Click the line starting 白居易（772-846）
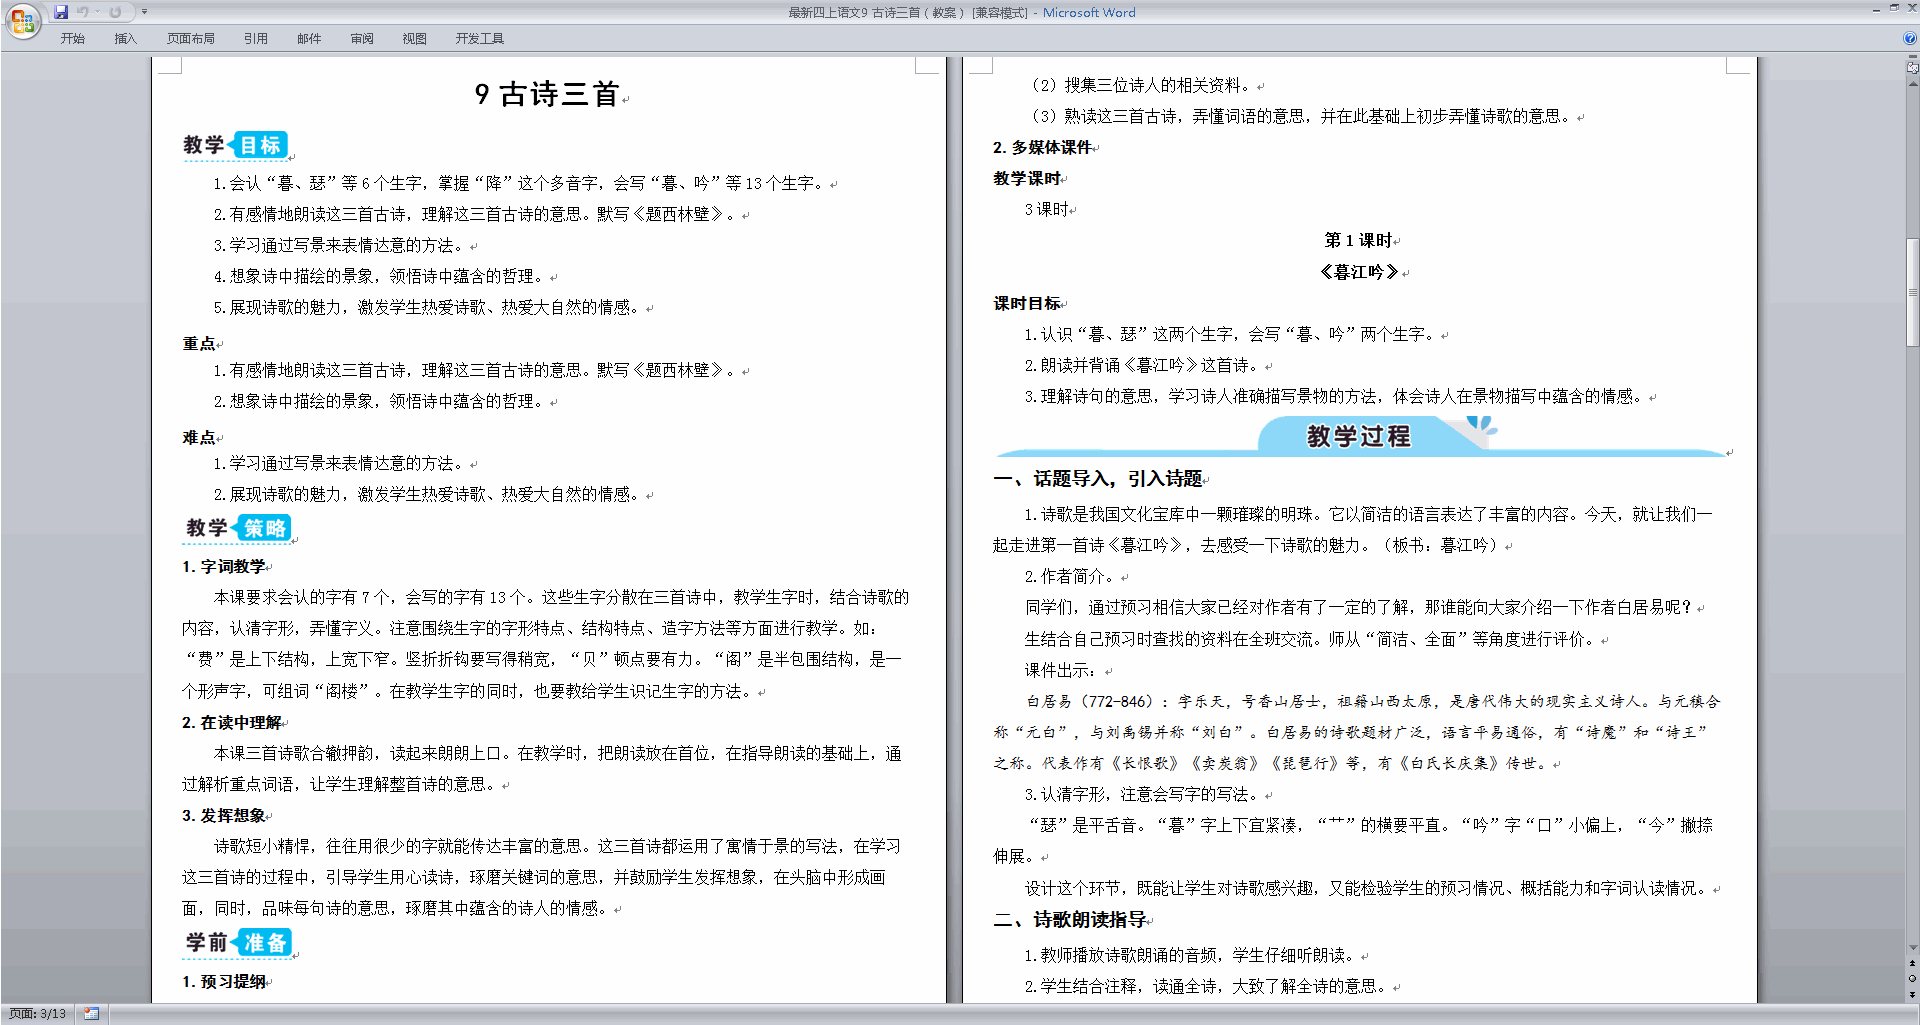 [1372, 701]
